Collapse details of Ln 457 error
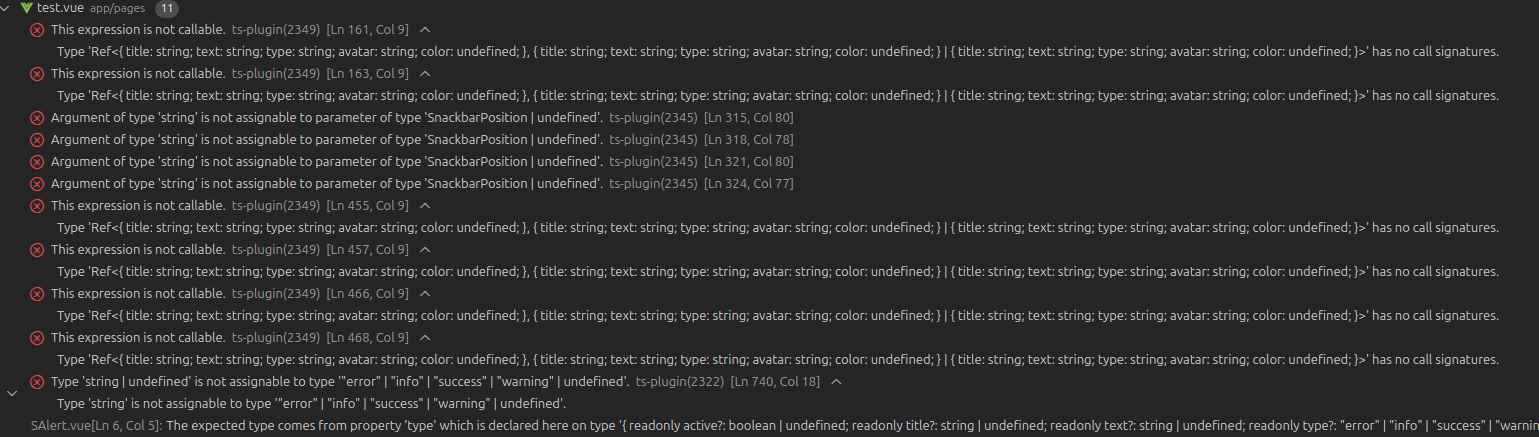Image resolution: width=1539 pixels, height=437 pixels. tap(426, 250)
